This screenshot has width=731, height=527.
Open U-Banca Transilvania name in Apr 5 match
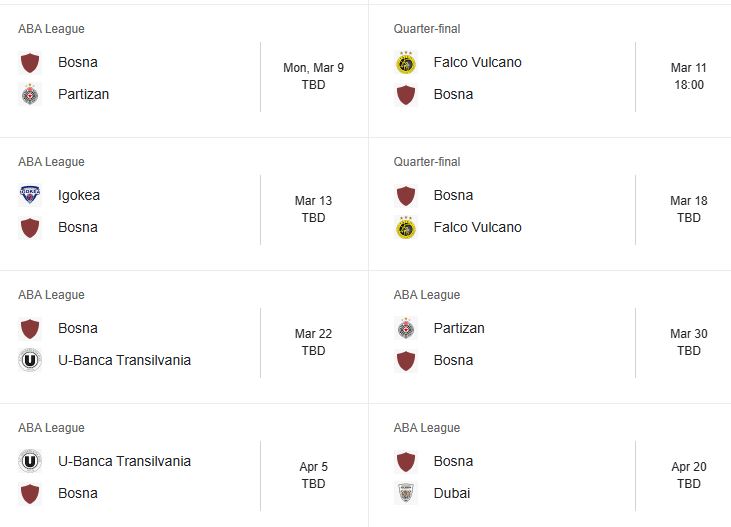point(124,461)
